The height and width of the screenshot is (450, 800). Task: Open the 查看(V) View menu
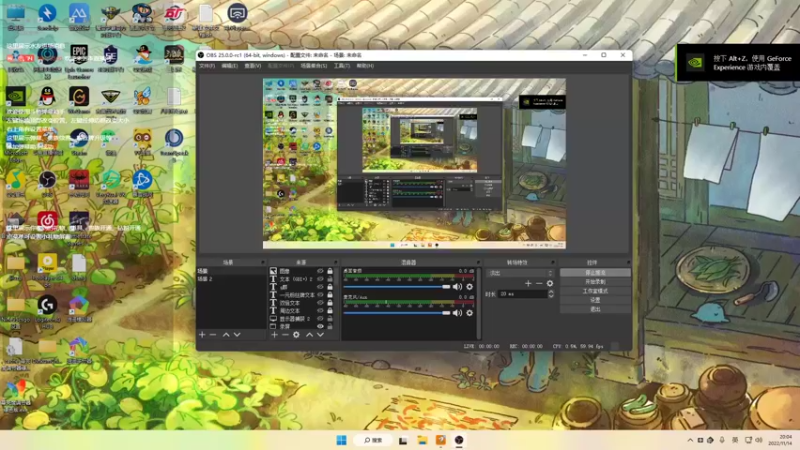pyautogui.click(x=253, y=66)
